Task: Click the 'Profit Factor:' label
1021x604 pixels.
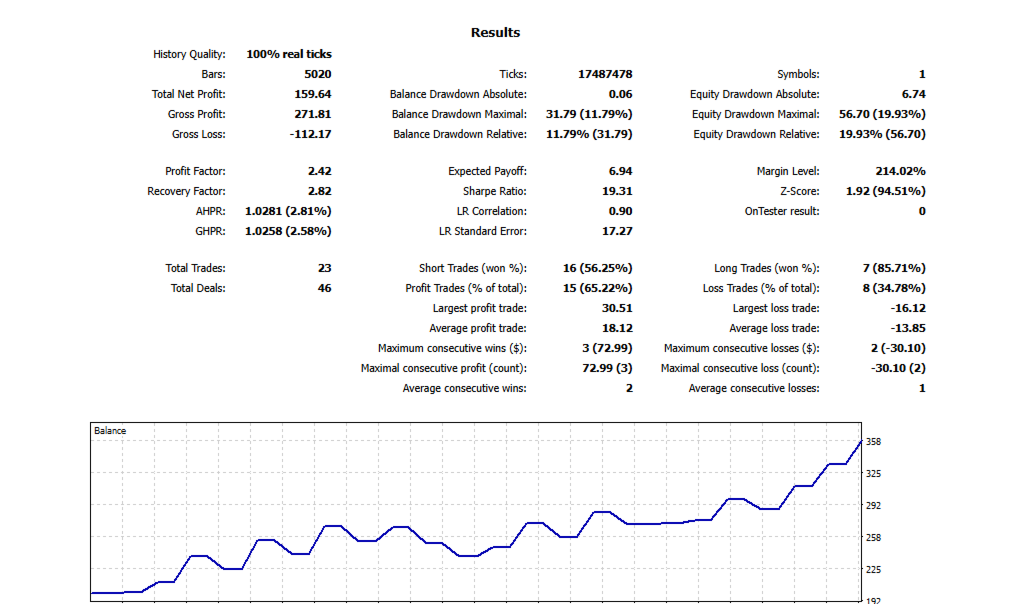Action: 195,171
